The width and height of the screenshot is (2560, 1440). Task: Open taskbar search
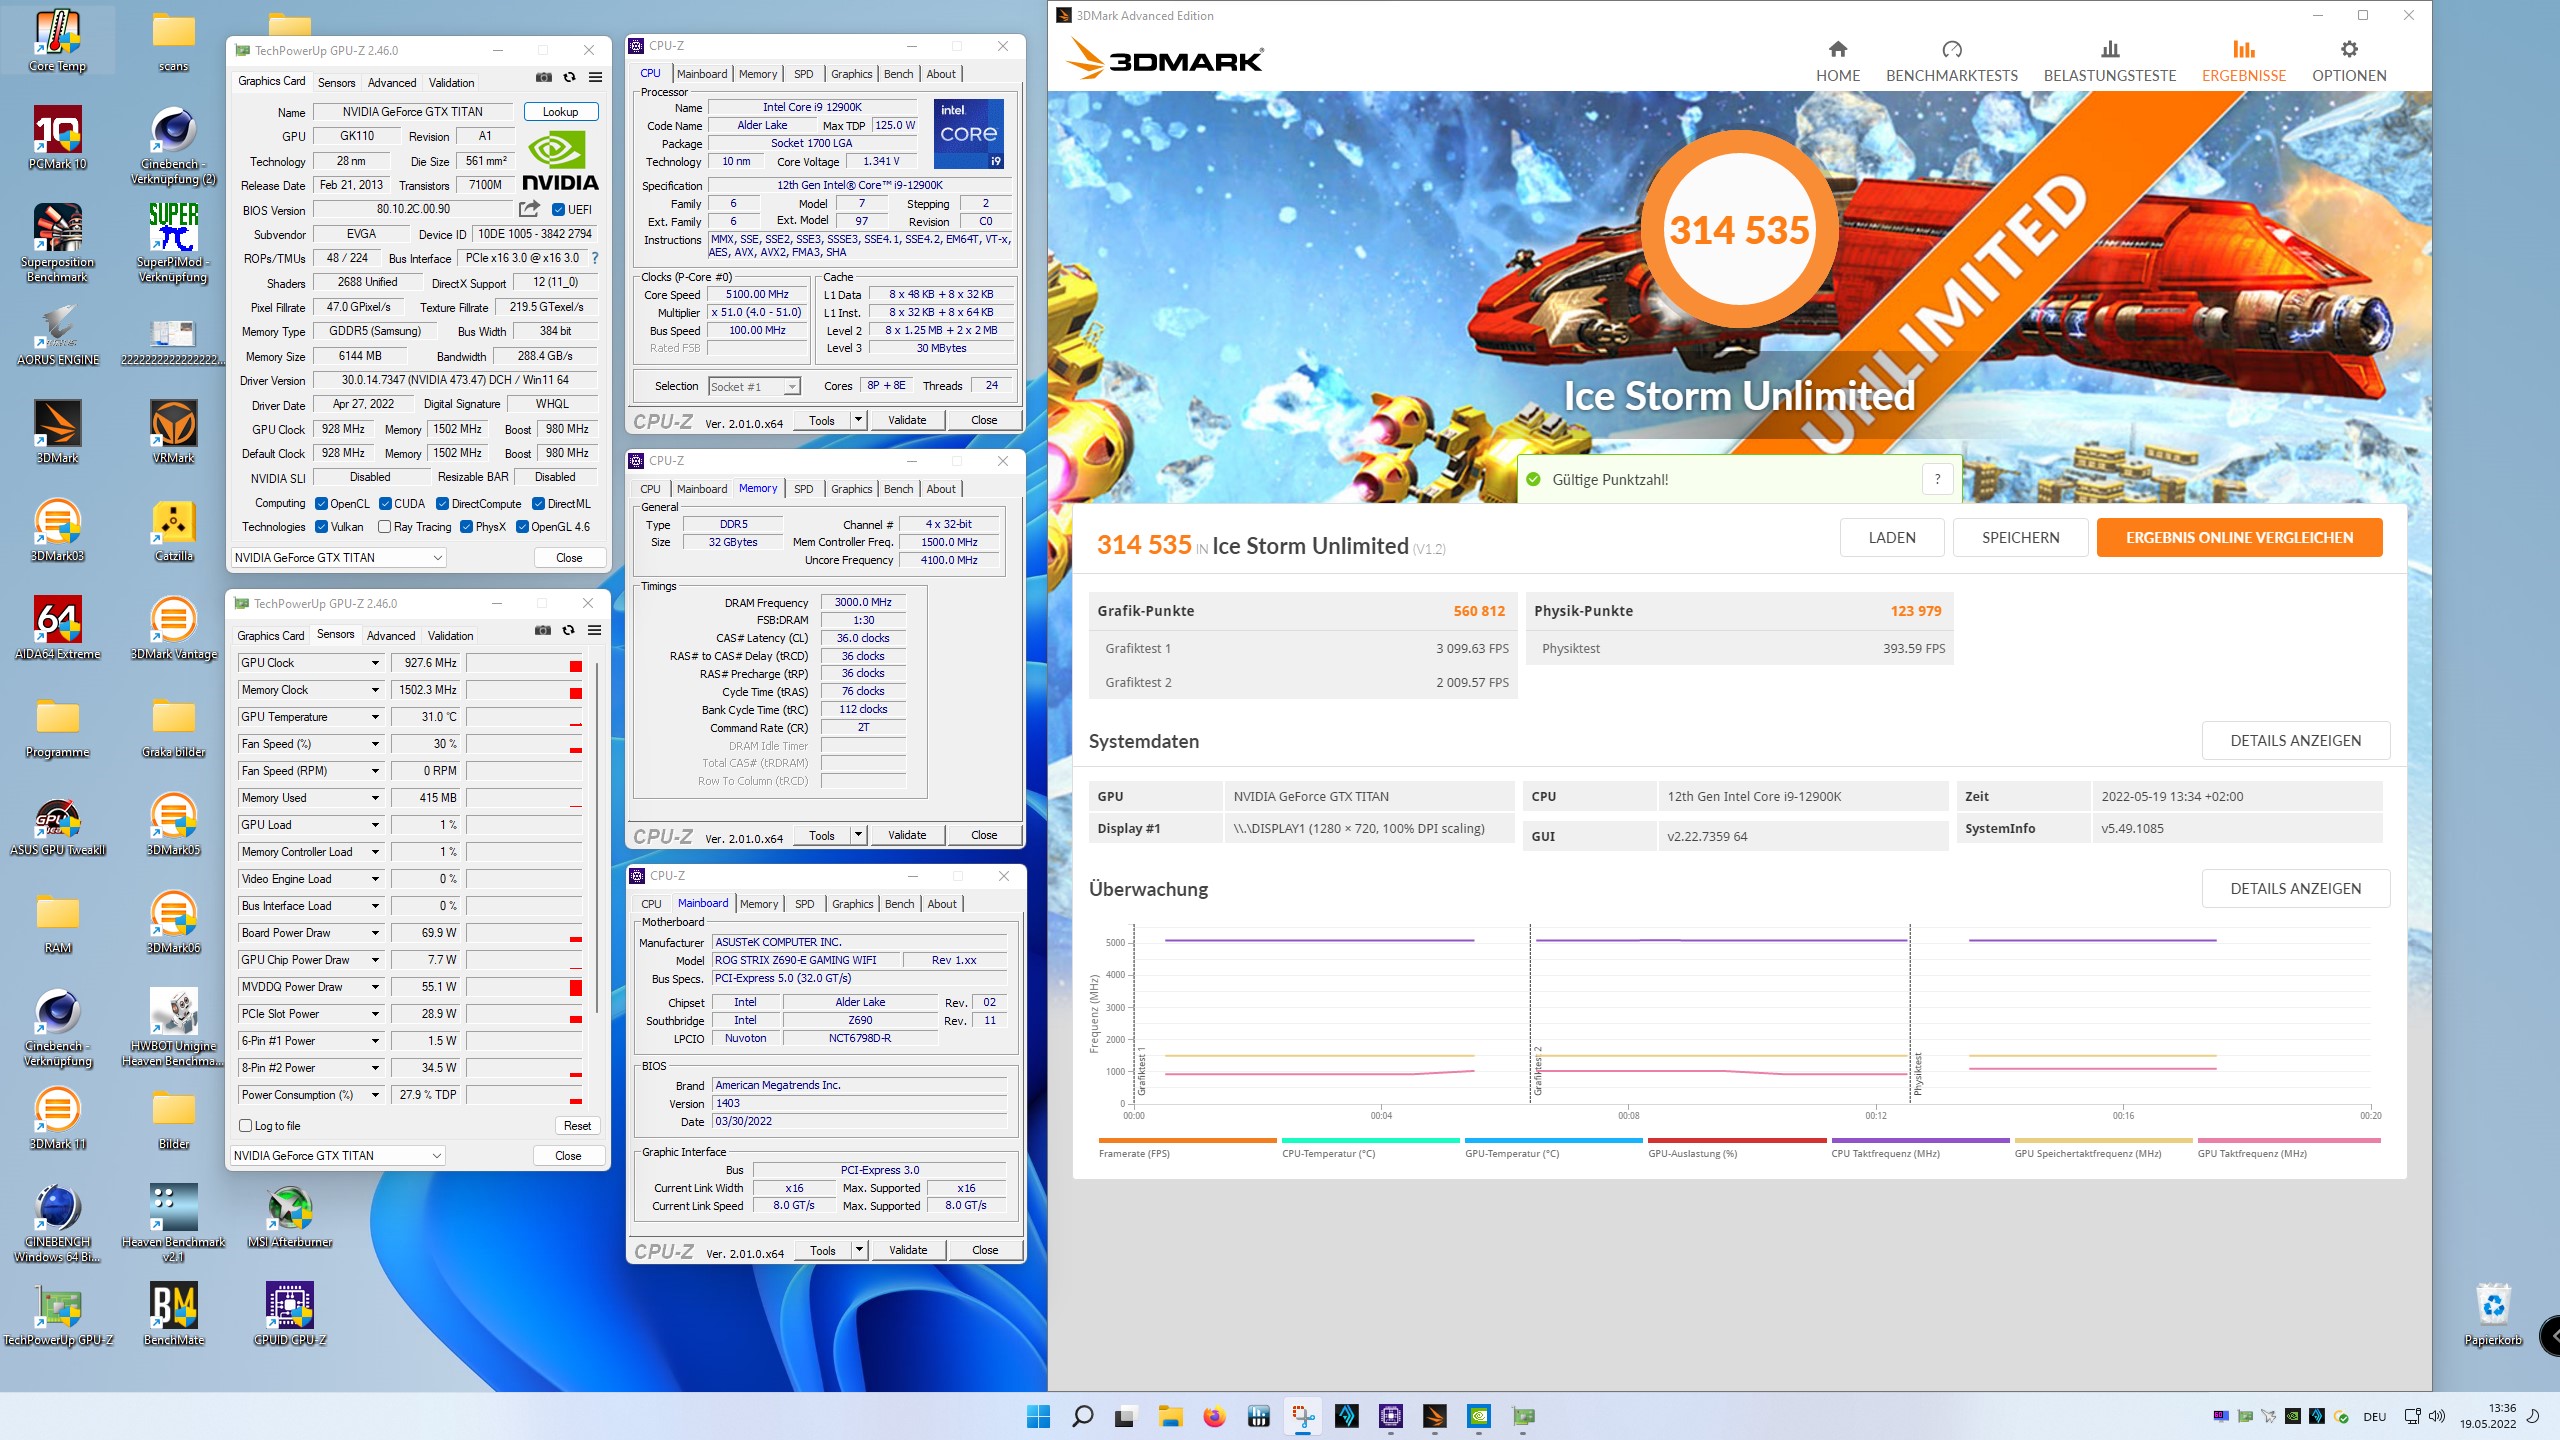pyautogui.click(x=1082, y=1416)
